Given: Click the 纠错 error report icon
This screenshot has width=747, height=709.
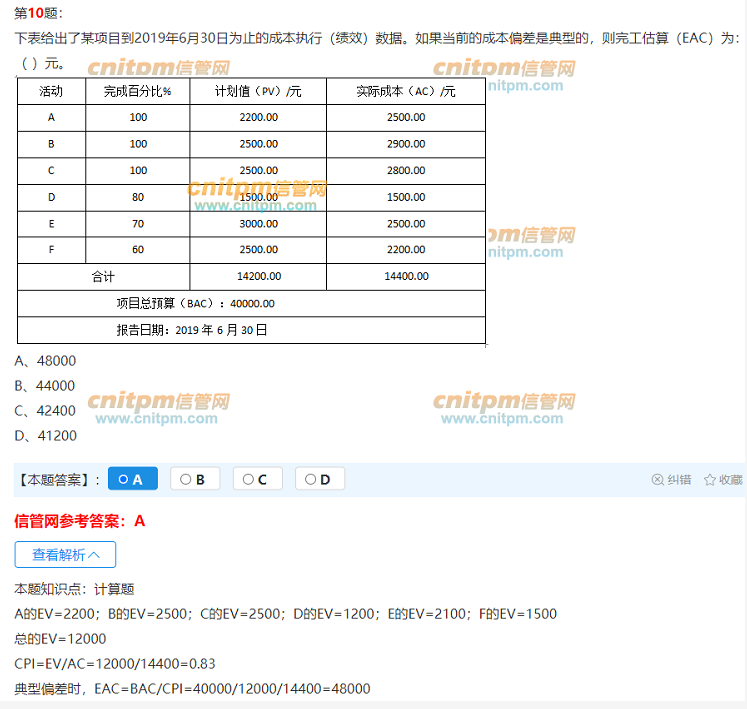Looking at the screenshot, I should click(658, 480).
